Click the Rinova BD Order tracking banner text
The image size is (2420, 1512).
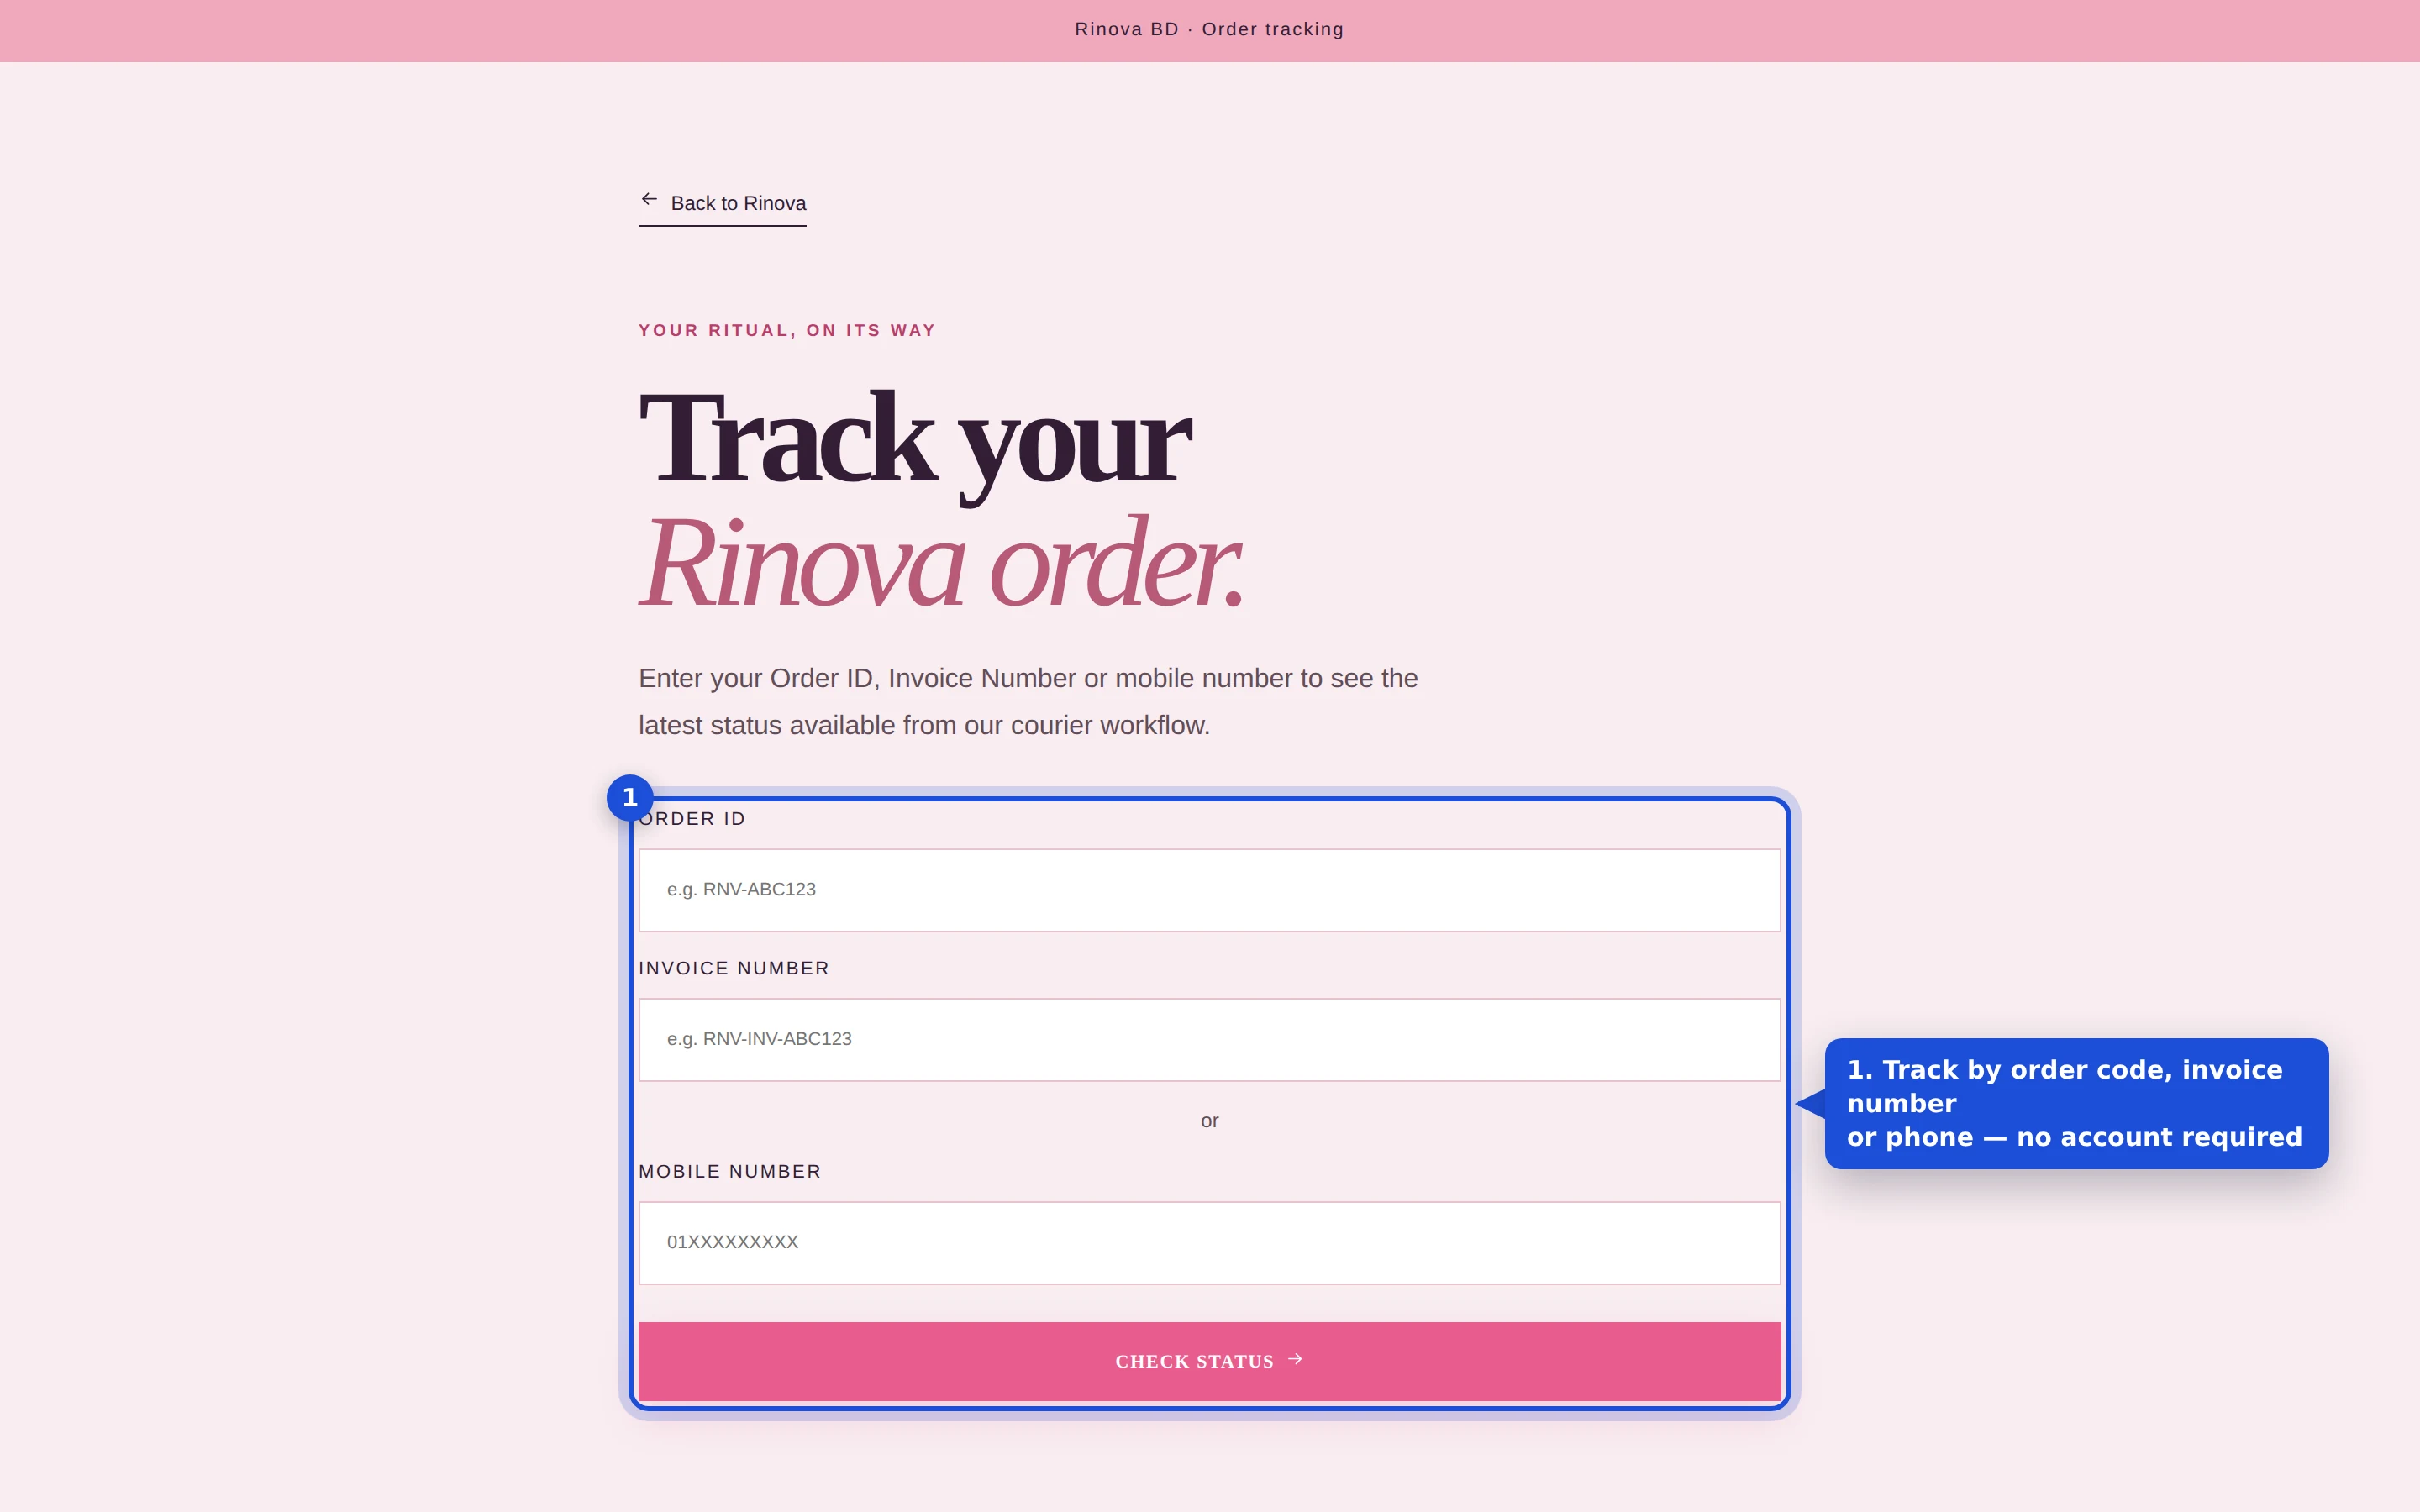pos(1209,29)
